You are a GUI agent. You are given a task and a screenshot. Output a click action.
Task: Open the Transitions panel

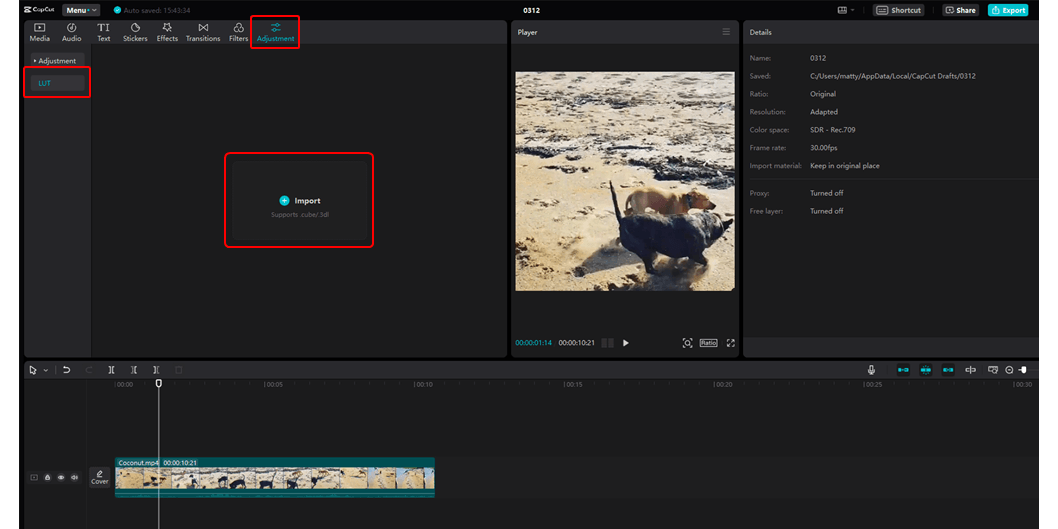click(x=203, y=32)
